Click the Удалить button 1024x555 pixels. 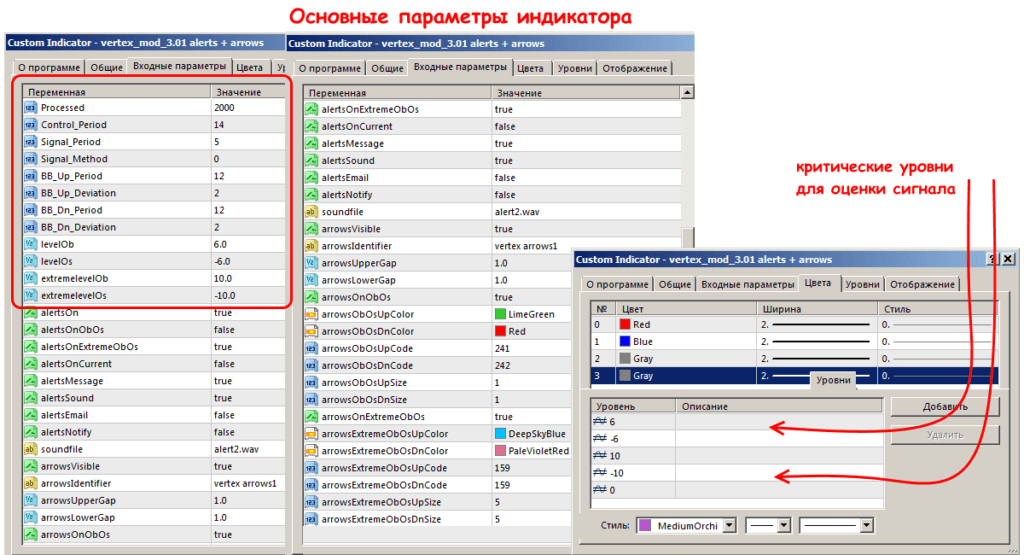[945, 435]
